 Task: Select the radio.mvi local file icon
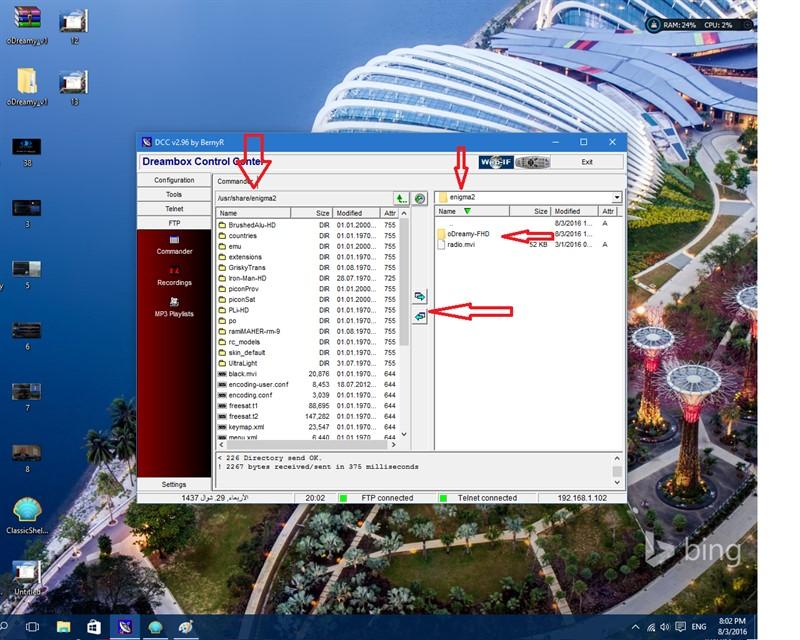pos(441,244)
